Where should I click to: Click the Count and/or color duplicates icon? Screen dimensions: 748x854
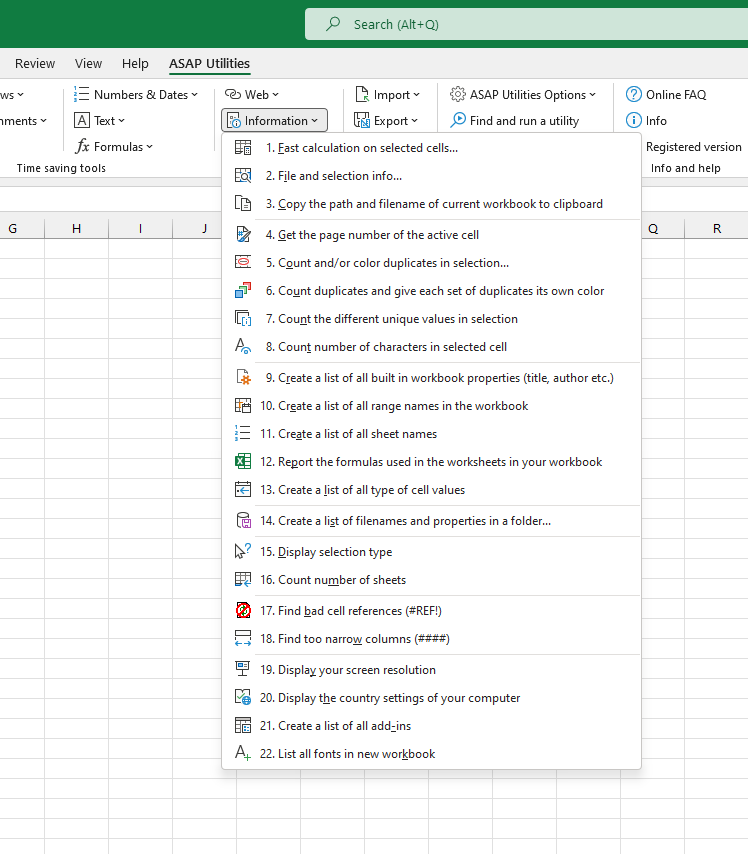(x=243, y=263)
